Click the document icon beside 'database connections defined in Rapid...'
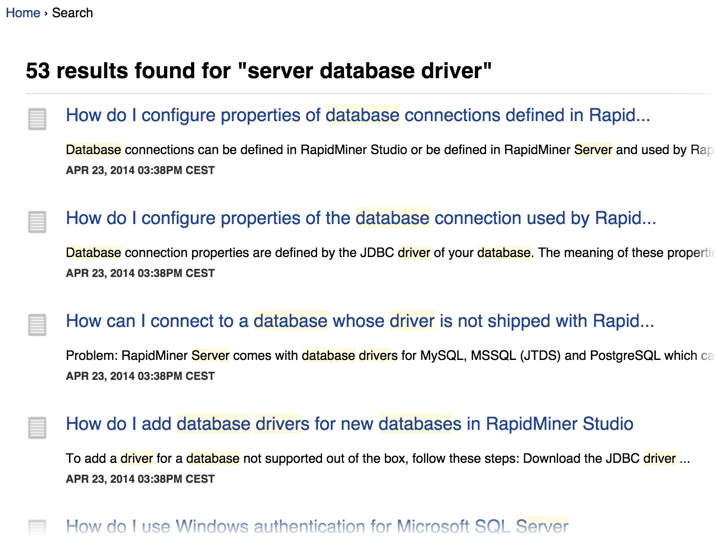Image resolution: width=716 pixels, height=538 pixels. tap(37, 119)
